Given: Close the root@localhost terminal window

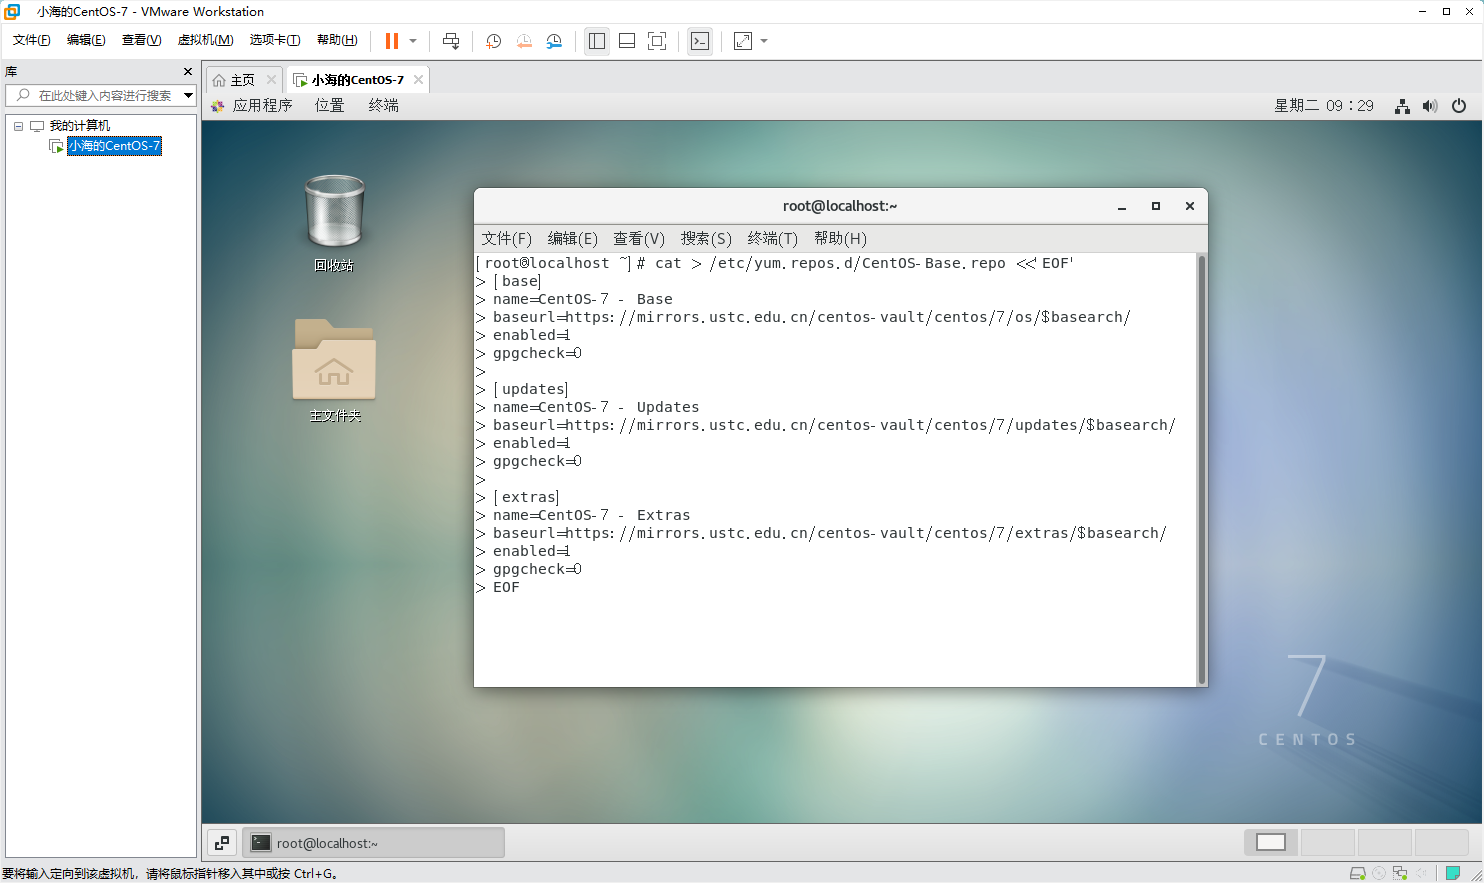Looking at the screenshot, I should point(1190,206).
